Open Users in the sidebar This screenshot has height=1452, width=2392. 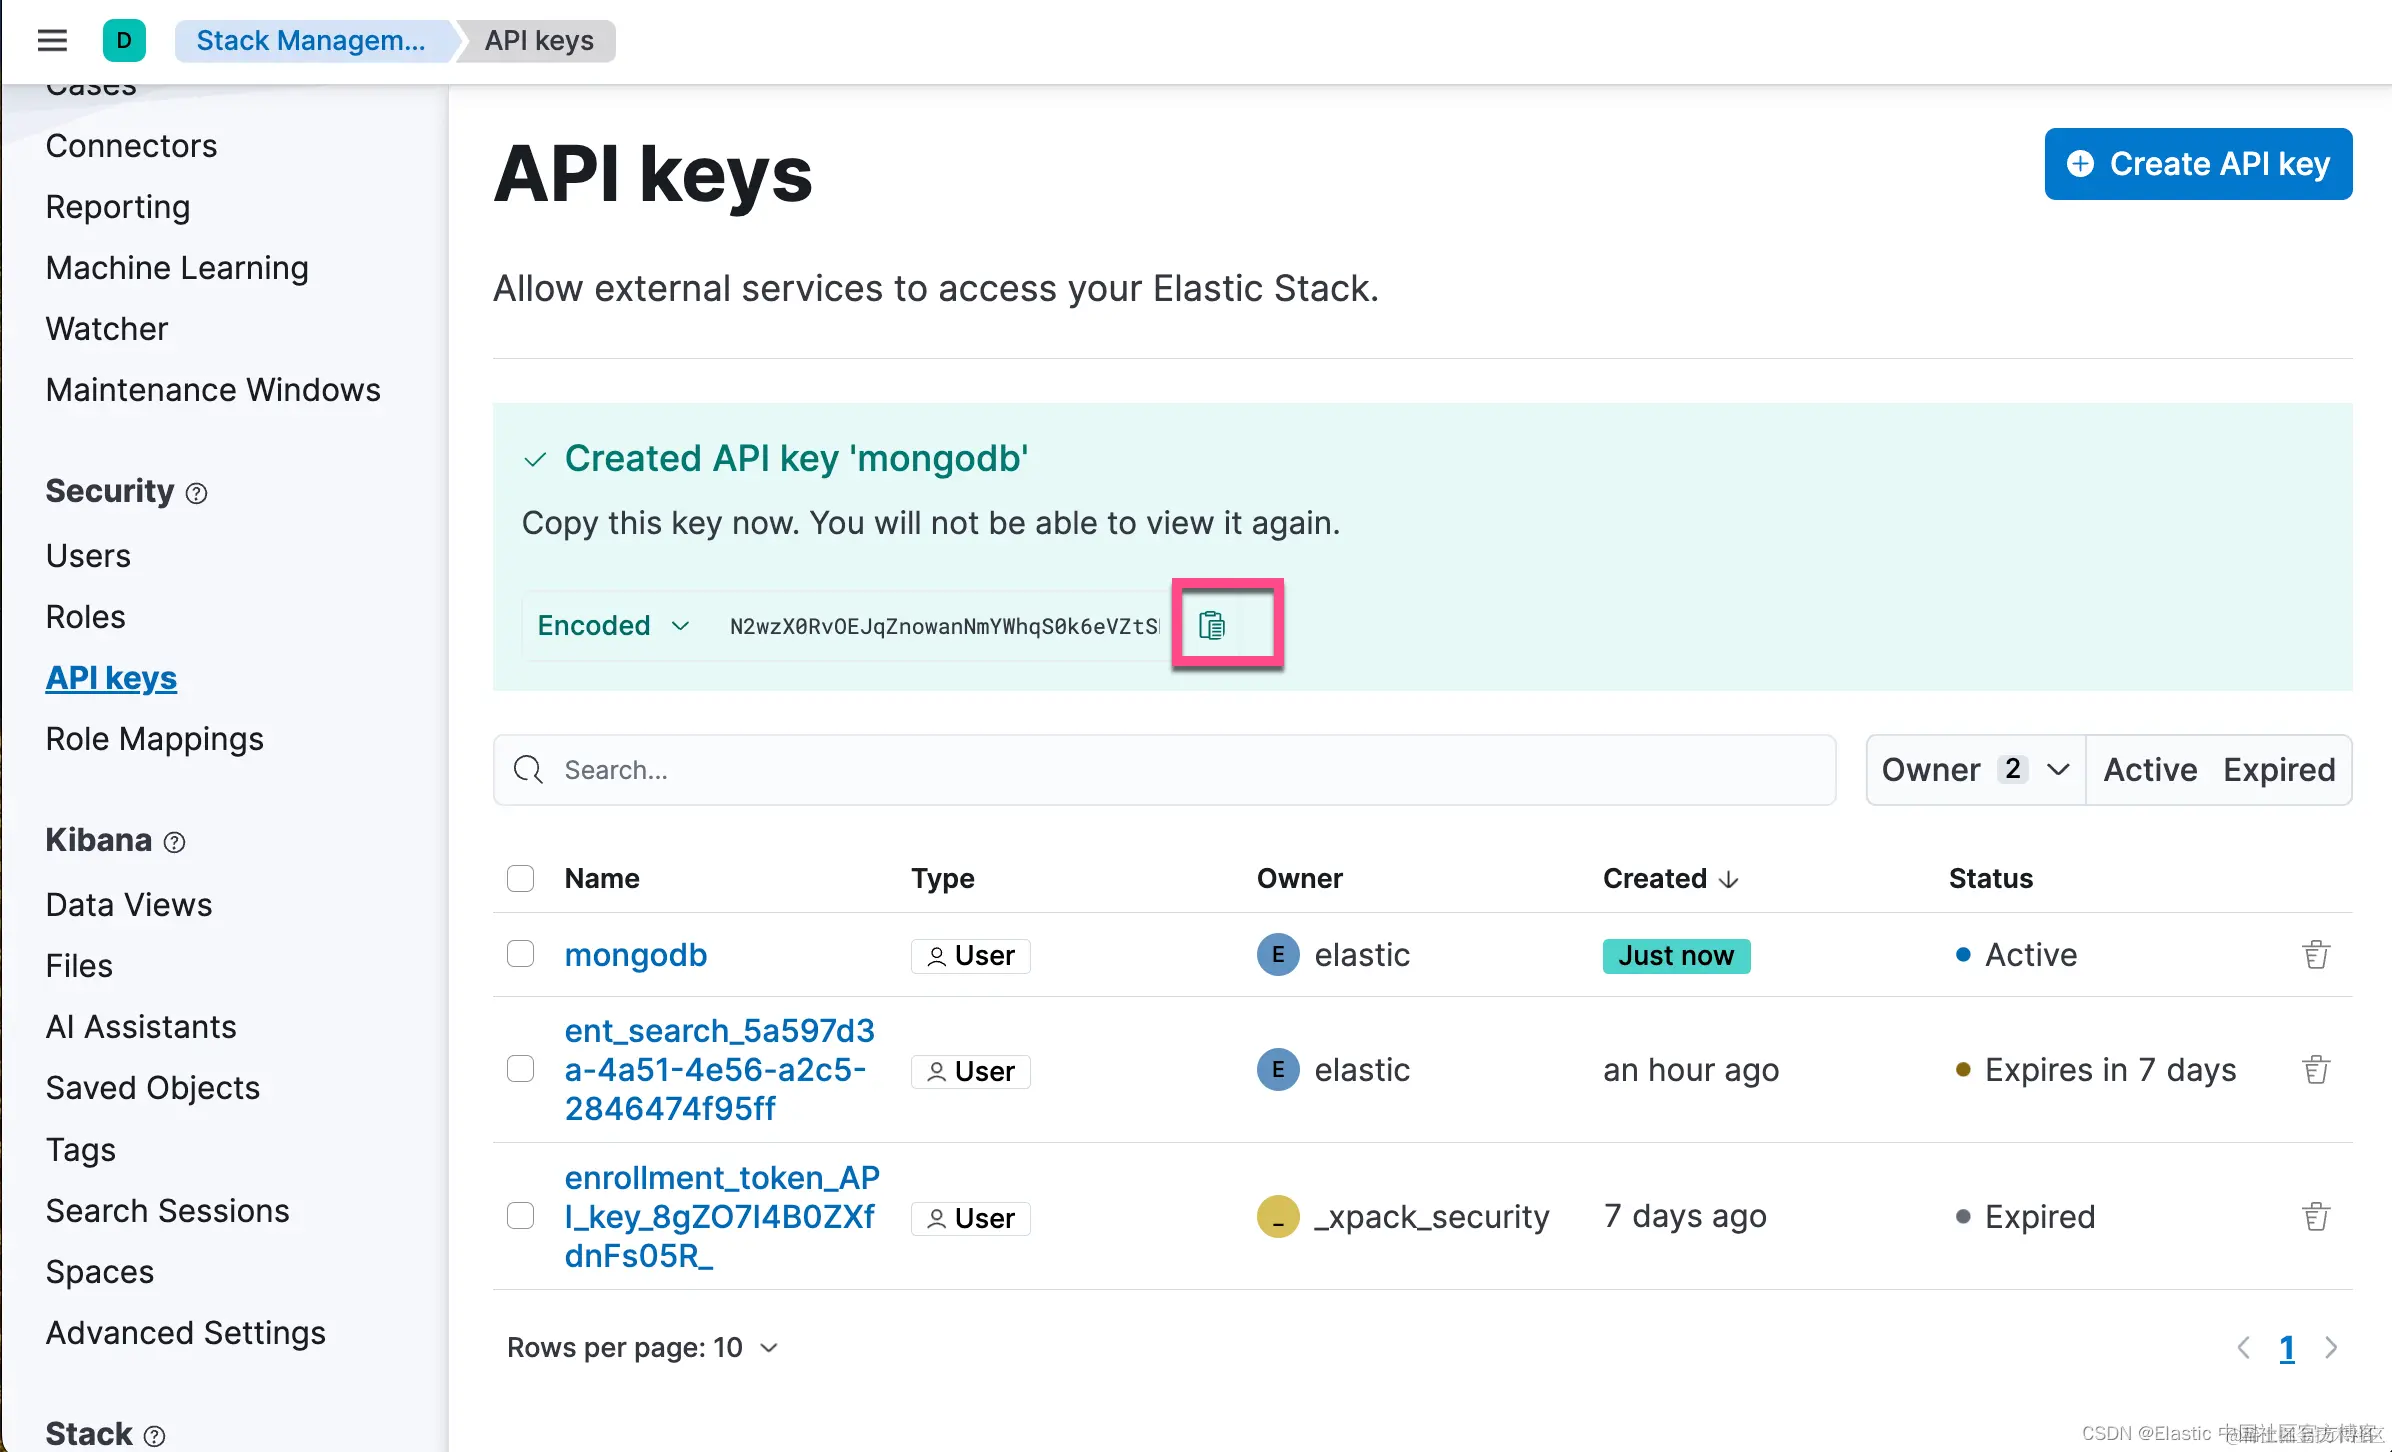pyautogui.click(x=88, y=556)
